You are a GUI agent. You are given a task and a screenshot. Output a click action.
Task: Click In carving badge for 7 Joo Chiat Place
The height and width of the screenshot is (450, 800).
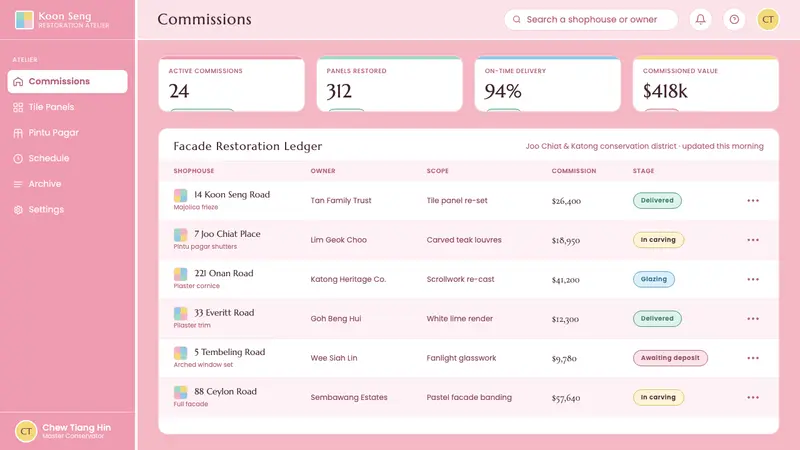pos(658,240)
